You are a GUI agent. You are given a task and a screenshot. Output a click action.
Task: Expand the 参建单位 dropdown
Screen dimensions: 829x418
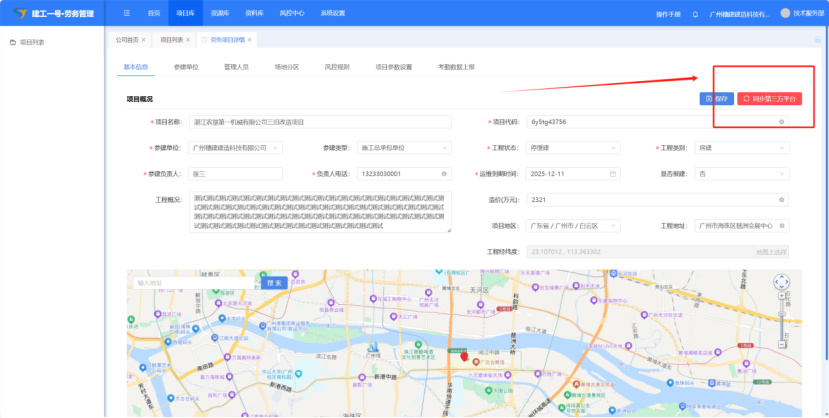point(276,147)
